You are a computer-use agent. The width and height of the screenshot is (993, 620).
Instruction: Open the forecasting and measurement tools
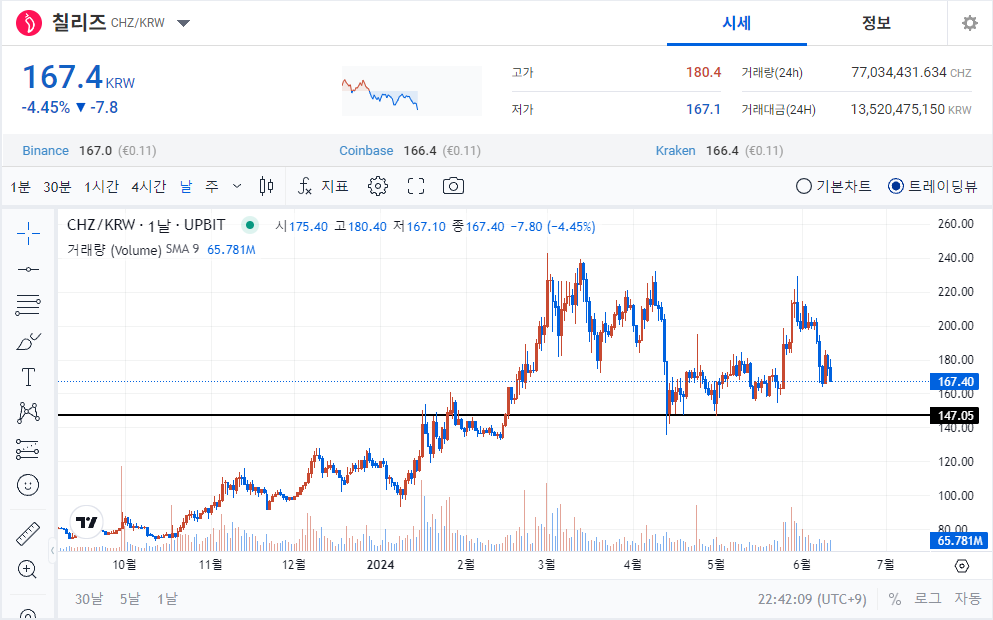coord(28,449)
